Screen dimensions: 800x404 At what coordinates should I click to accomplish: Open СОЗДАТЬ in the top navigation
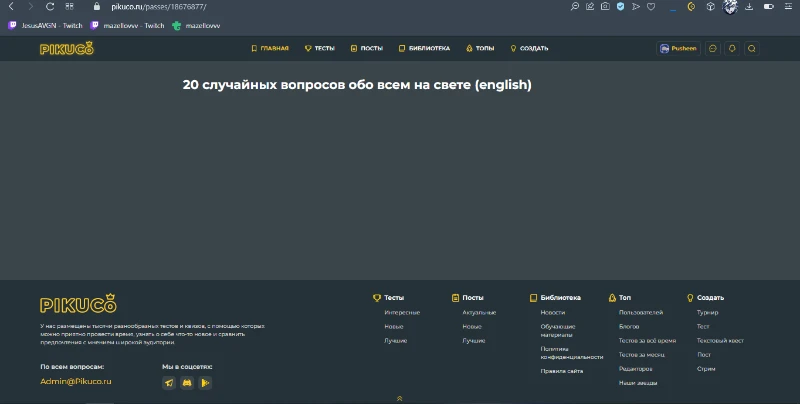[x=529, y=48]
